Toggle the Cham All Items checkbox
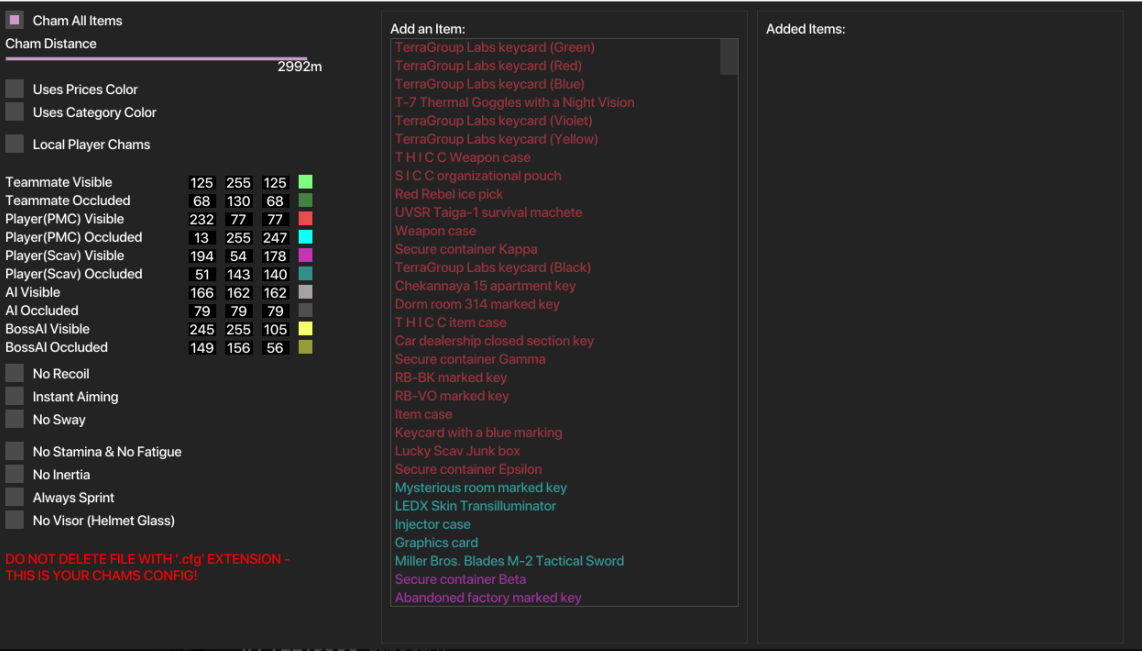The width and height of the screenshot is (1142, 651). tap(15, 20)
